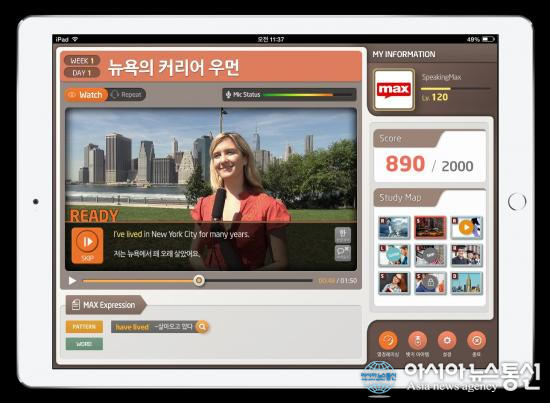Open the Study Map thumbnail marked D with skyline
The image size is (550, 403).
tap(466, 283)
